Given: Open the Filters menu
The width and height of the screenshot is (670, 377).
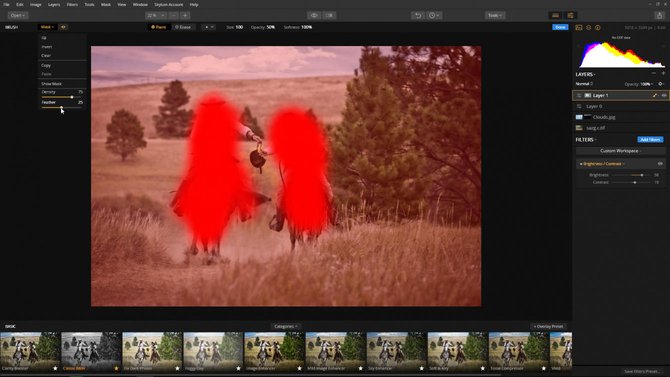Looking at the screenshot, I should point(72,4).
